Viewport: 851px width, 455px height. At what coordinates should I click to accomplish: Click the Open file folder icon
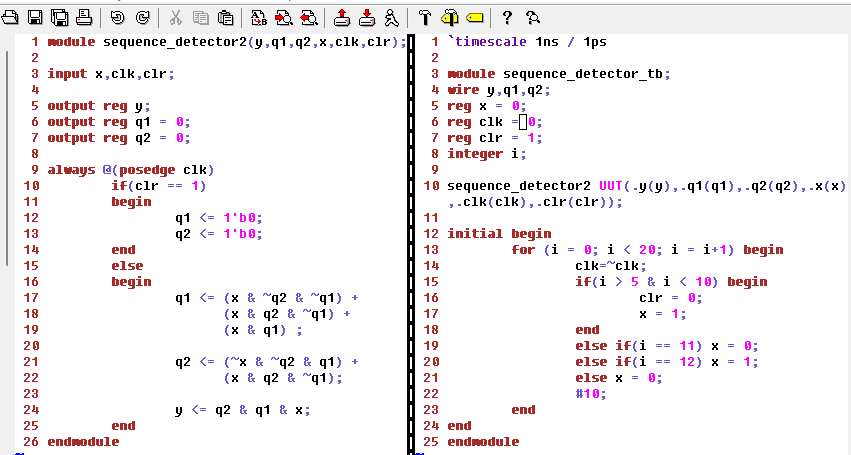click(x=12, y=16)
